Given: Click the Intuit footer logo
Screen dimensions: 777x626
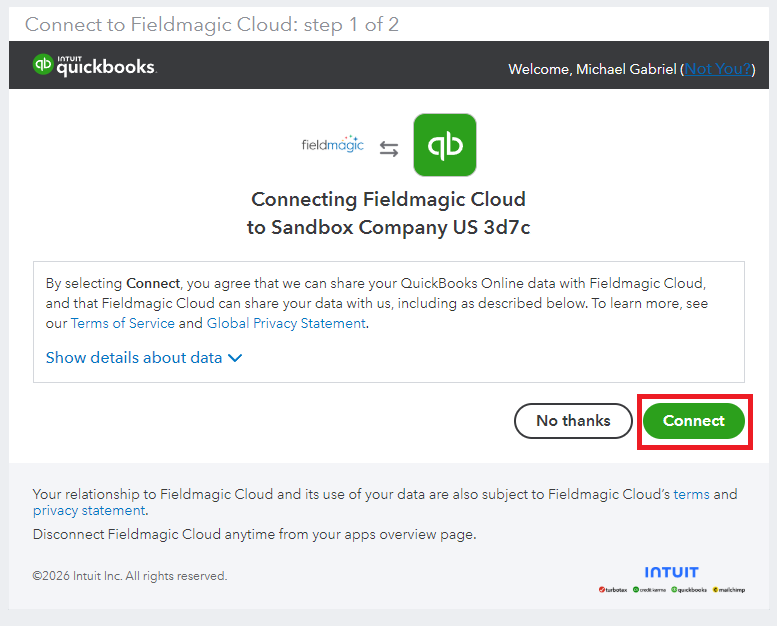Looking at the screenshot, I should [x=671, y=572].
